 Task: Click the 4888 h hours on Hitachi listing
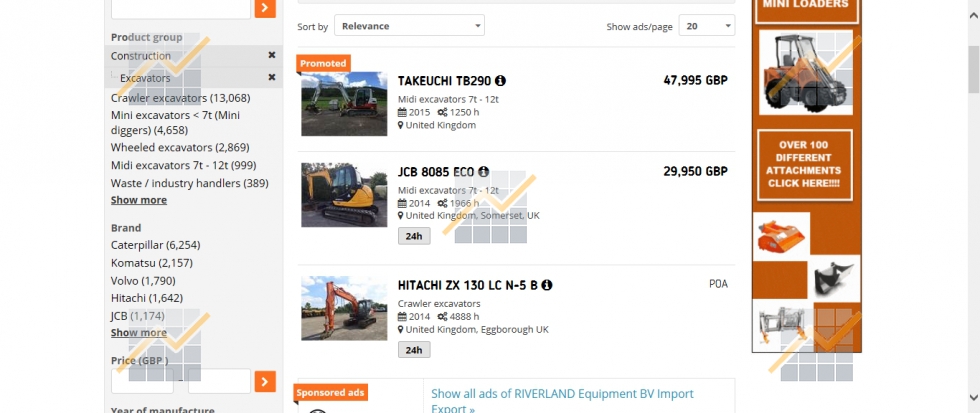coord(464,317)
